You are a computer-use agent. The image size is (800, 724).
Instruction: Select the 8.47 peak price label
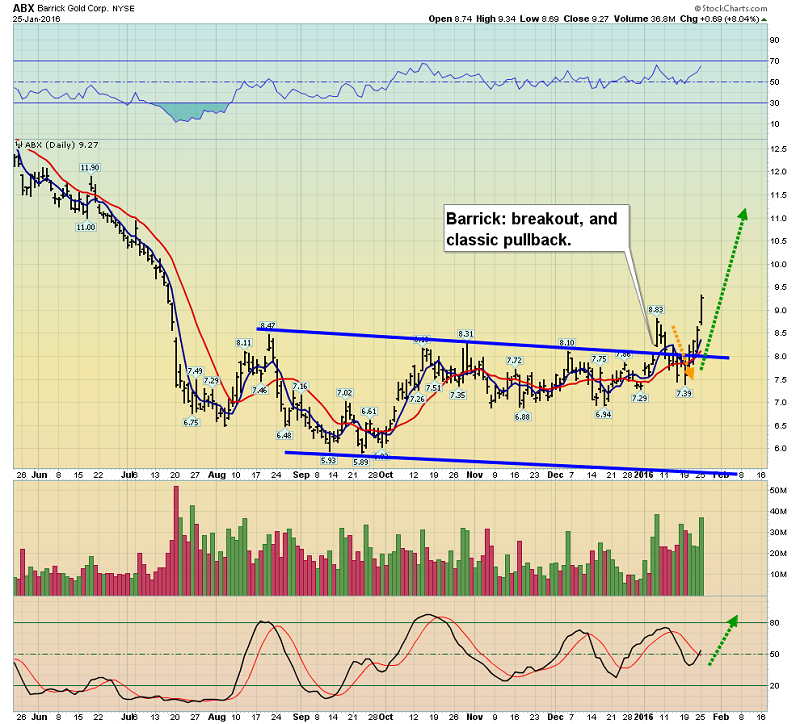click(x=268, y=326)
